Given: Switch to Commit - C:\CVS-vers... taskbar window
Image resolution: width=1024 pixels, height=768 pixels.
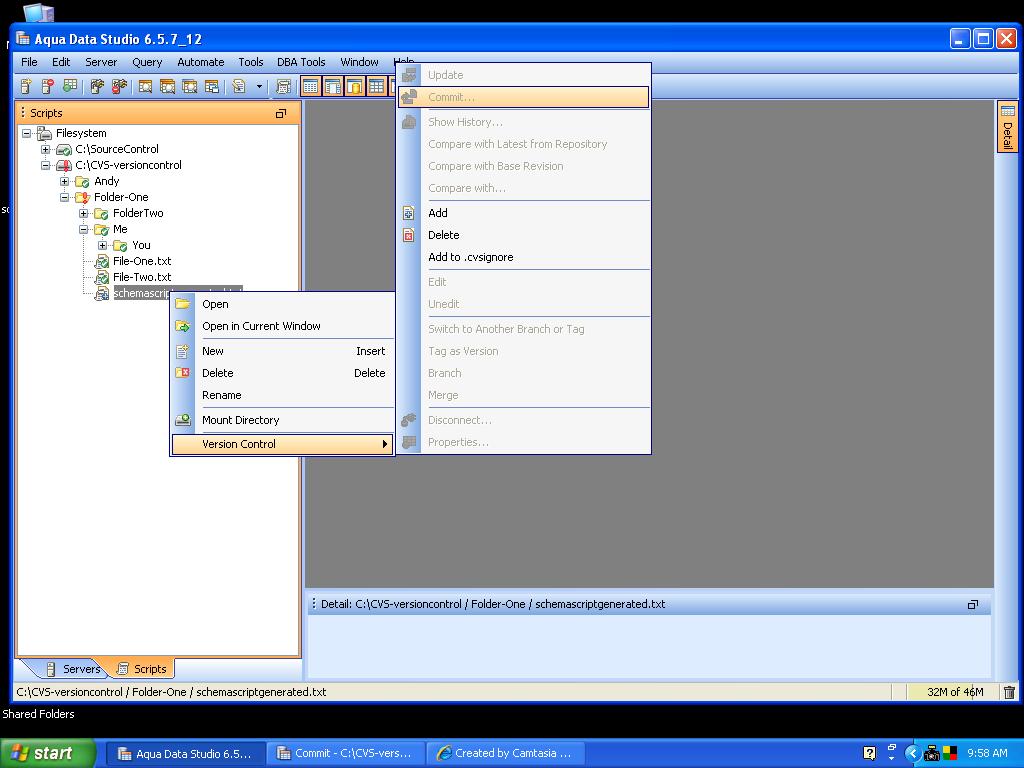Looking at the screenshot, I should [345, 753].
